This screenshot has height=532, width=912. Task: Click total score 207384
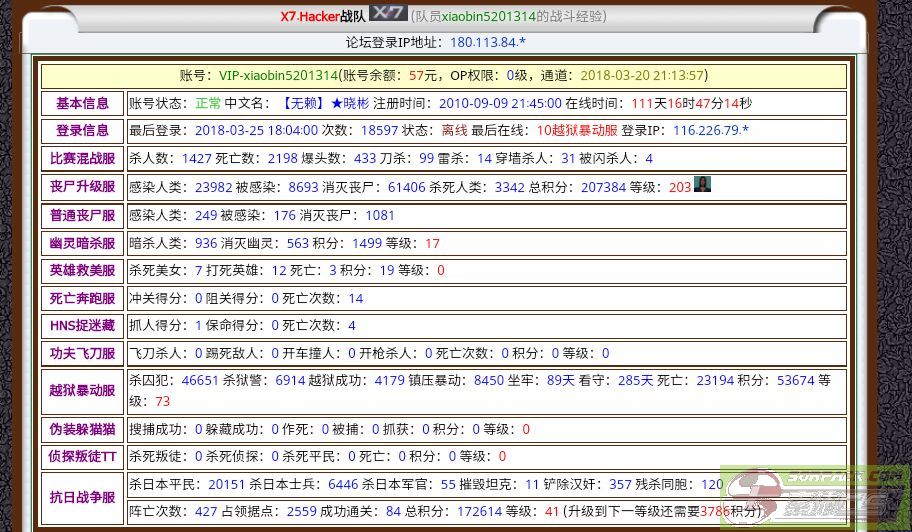603,187
